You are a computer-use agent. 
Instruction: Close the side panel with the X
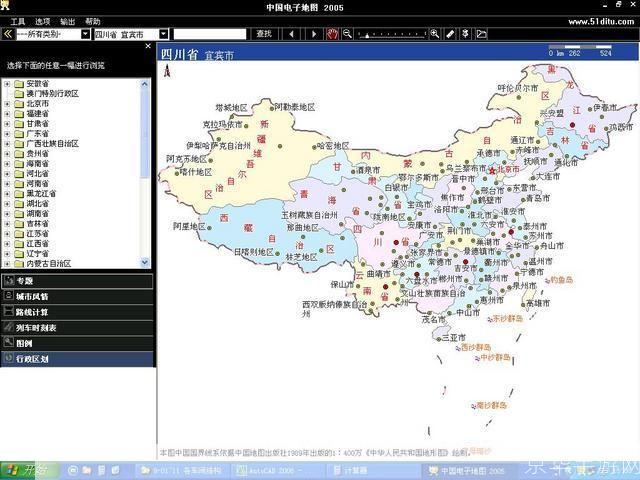[148, 46]
